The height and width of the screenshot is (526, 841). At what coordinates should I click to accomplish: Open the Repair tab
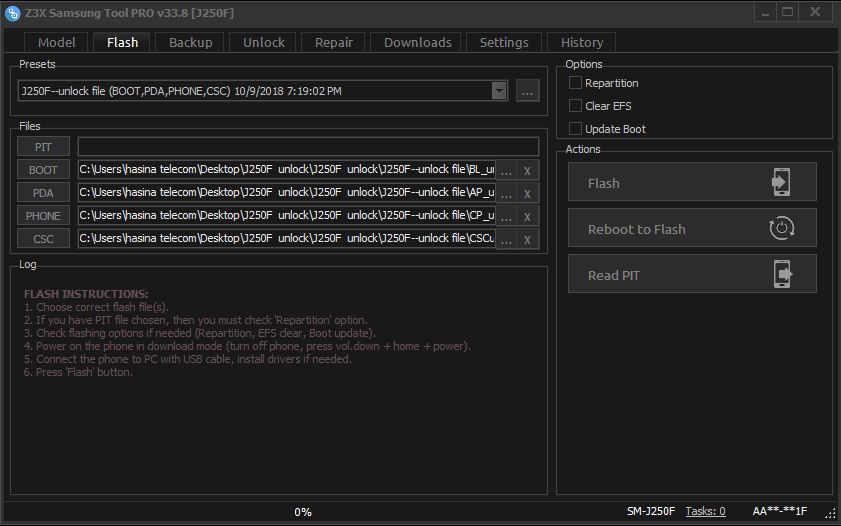334,42
